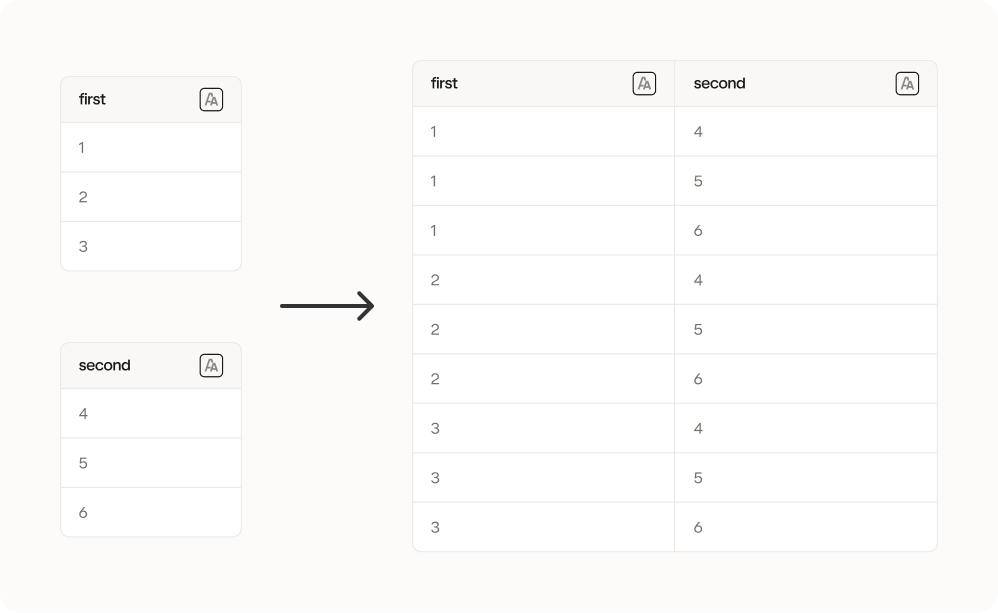Click cell with value 3 in small 'first' table

[151, 246]
